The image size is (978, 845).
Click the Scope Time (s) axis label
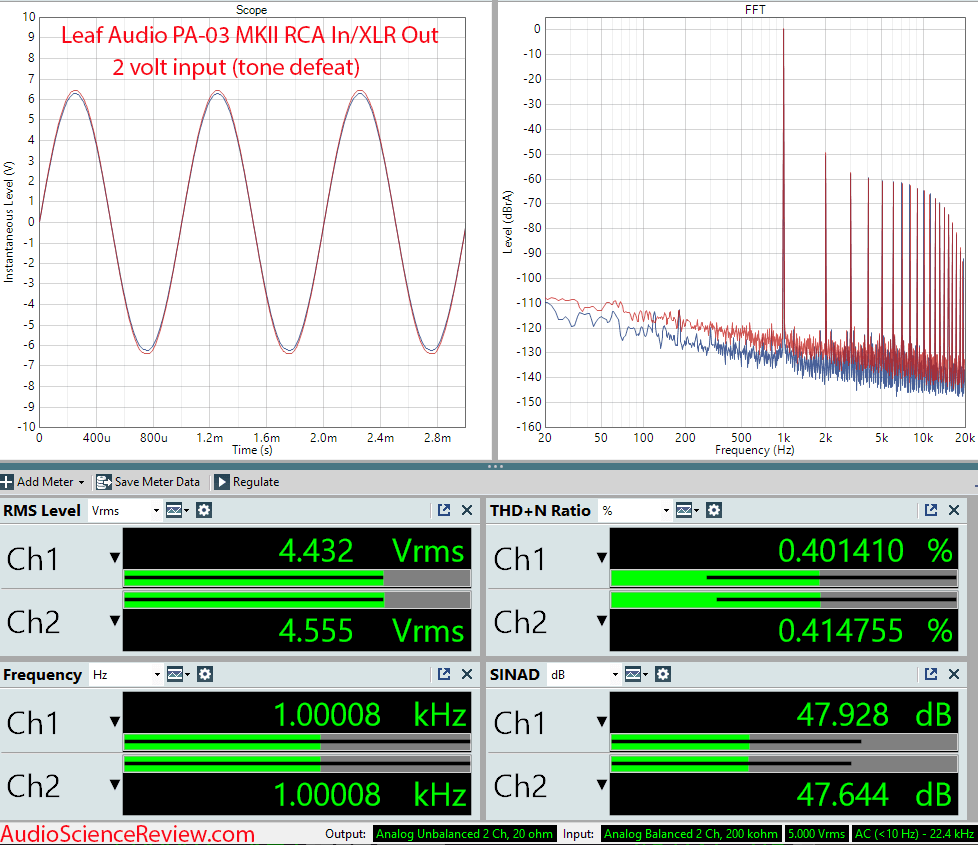coord(252,450)
